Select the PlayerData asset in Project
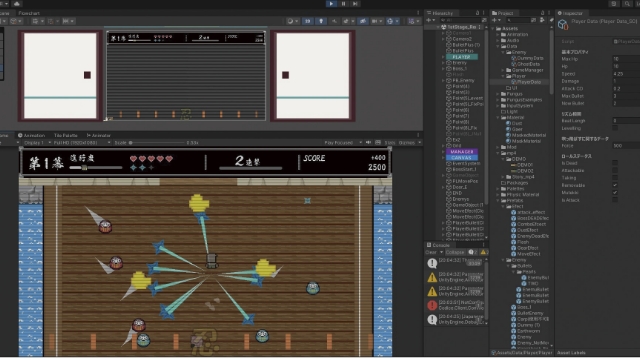The image size is (640, 360). 527,82
